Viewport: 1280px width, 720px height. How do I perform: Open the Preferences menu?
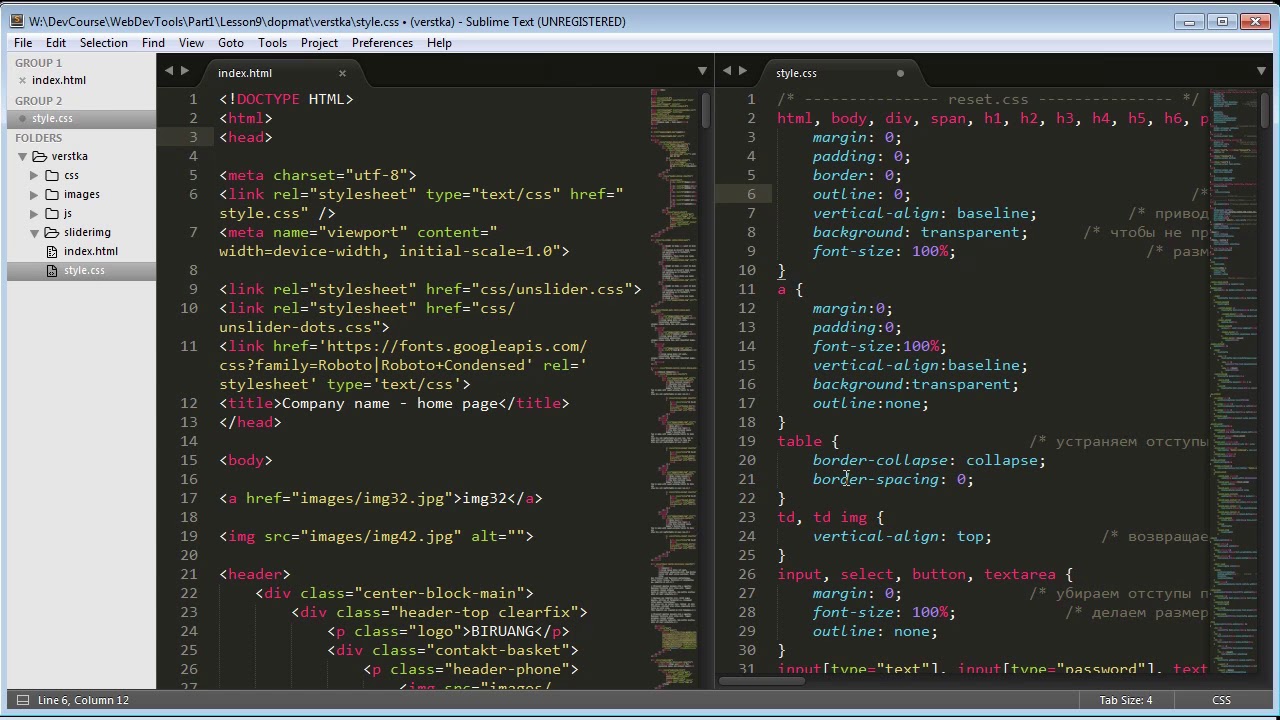click(x=382, y=43)
